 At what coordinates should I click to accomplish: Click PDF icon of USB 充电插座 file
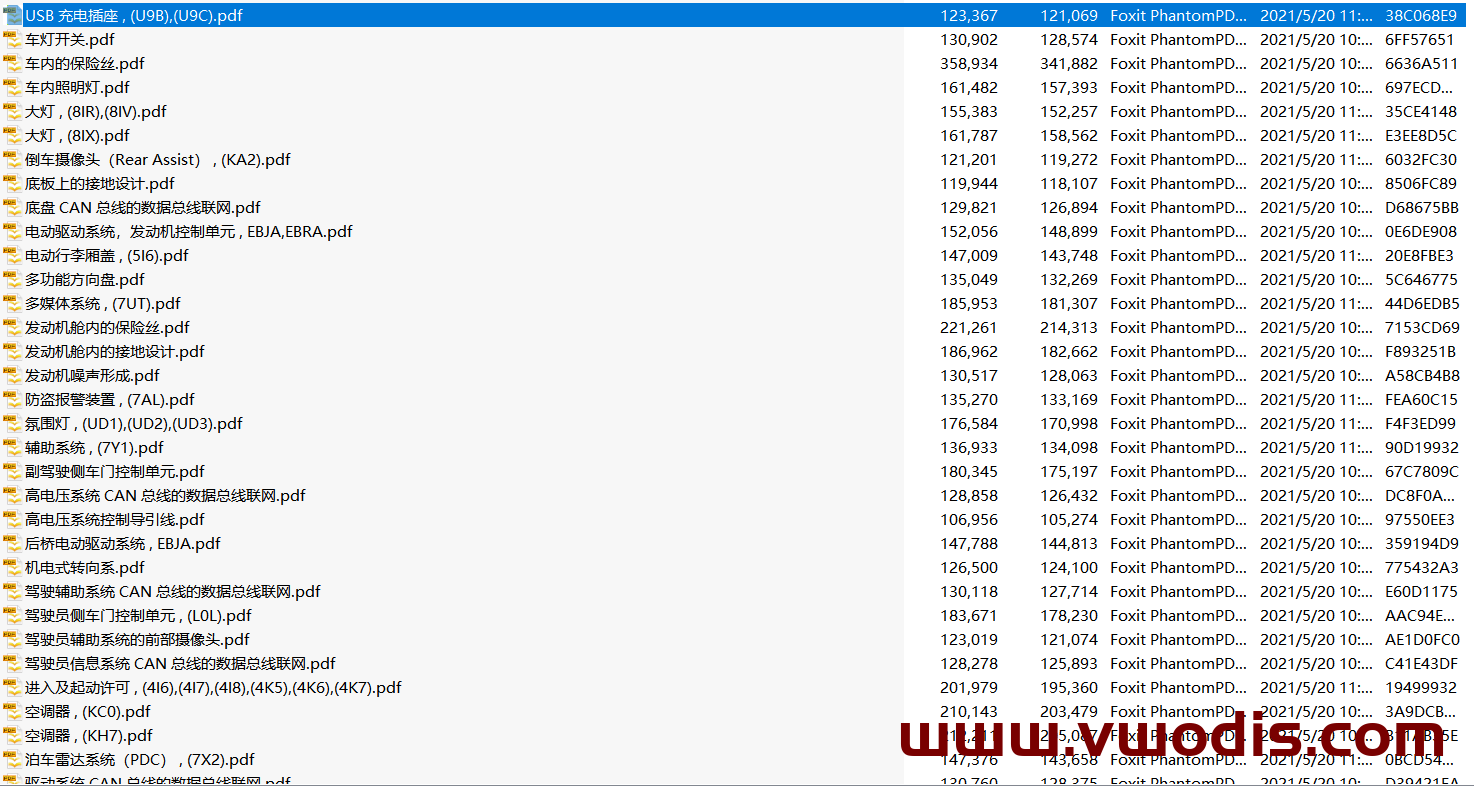coord(12,16)
